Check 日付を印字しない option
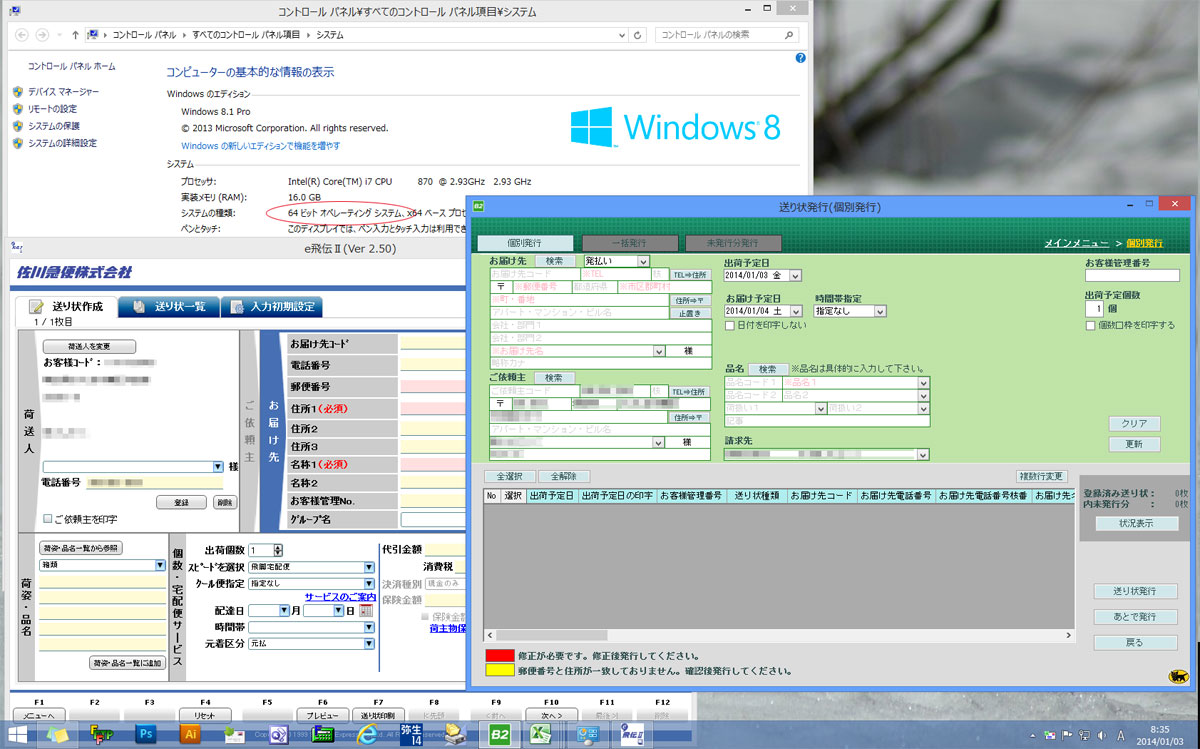The width and height of the screenshot is (1200, 749). [x=730, y=326]
